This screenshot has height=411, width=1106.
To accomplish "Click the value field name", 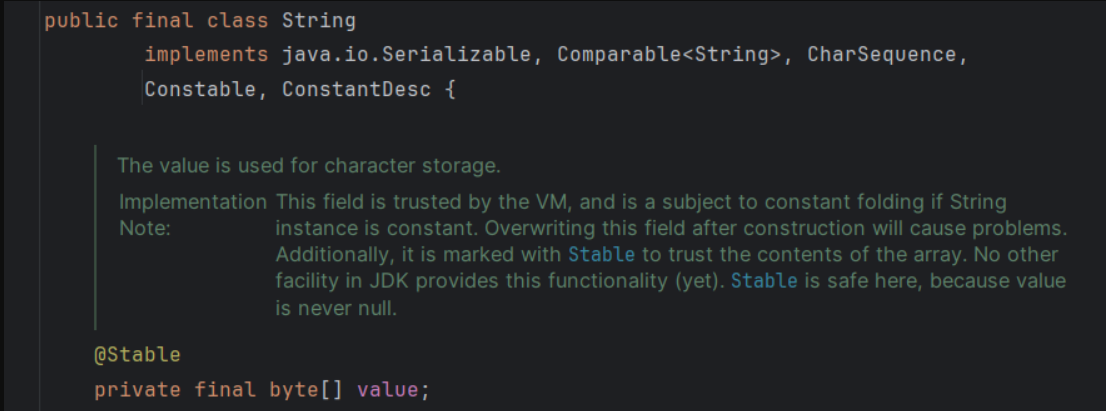I will [x=388, y=389].
